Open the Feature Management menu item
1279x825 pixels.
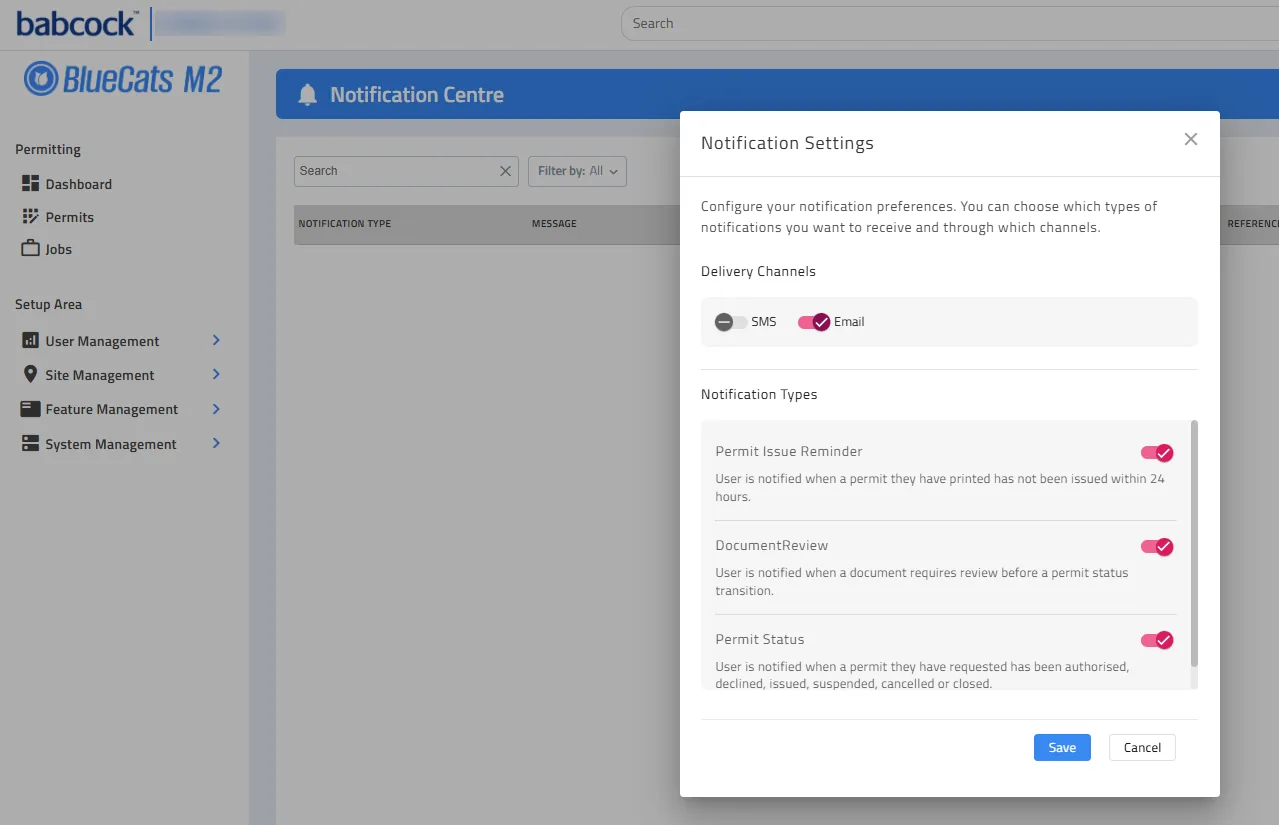111,409
